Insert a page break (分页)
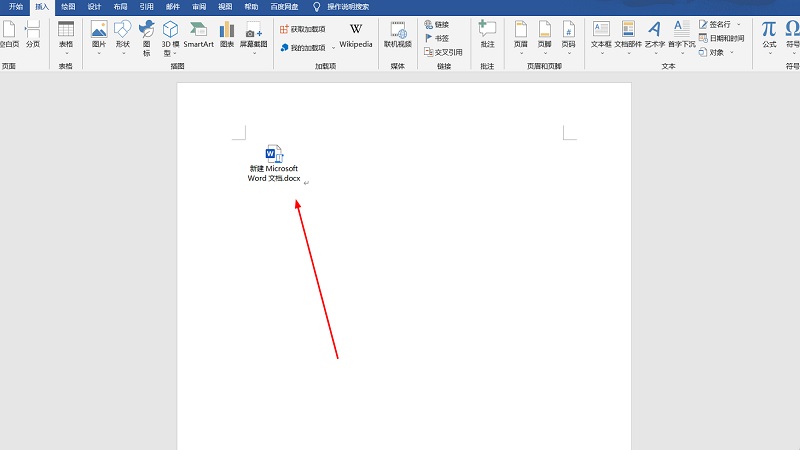The height and width of the screenshot is (450, 800). (x=33, y=35)
